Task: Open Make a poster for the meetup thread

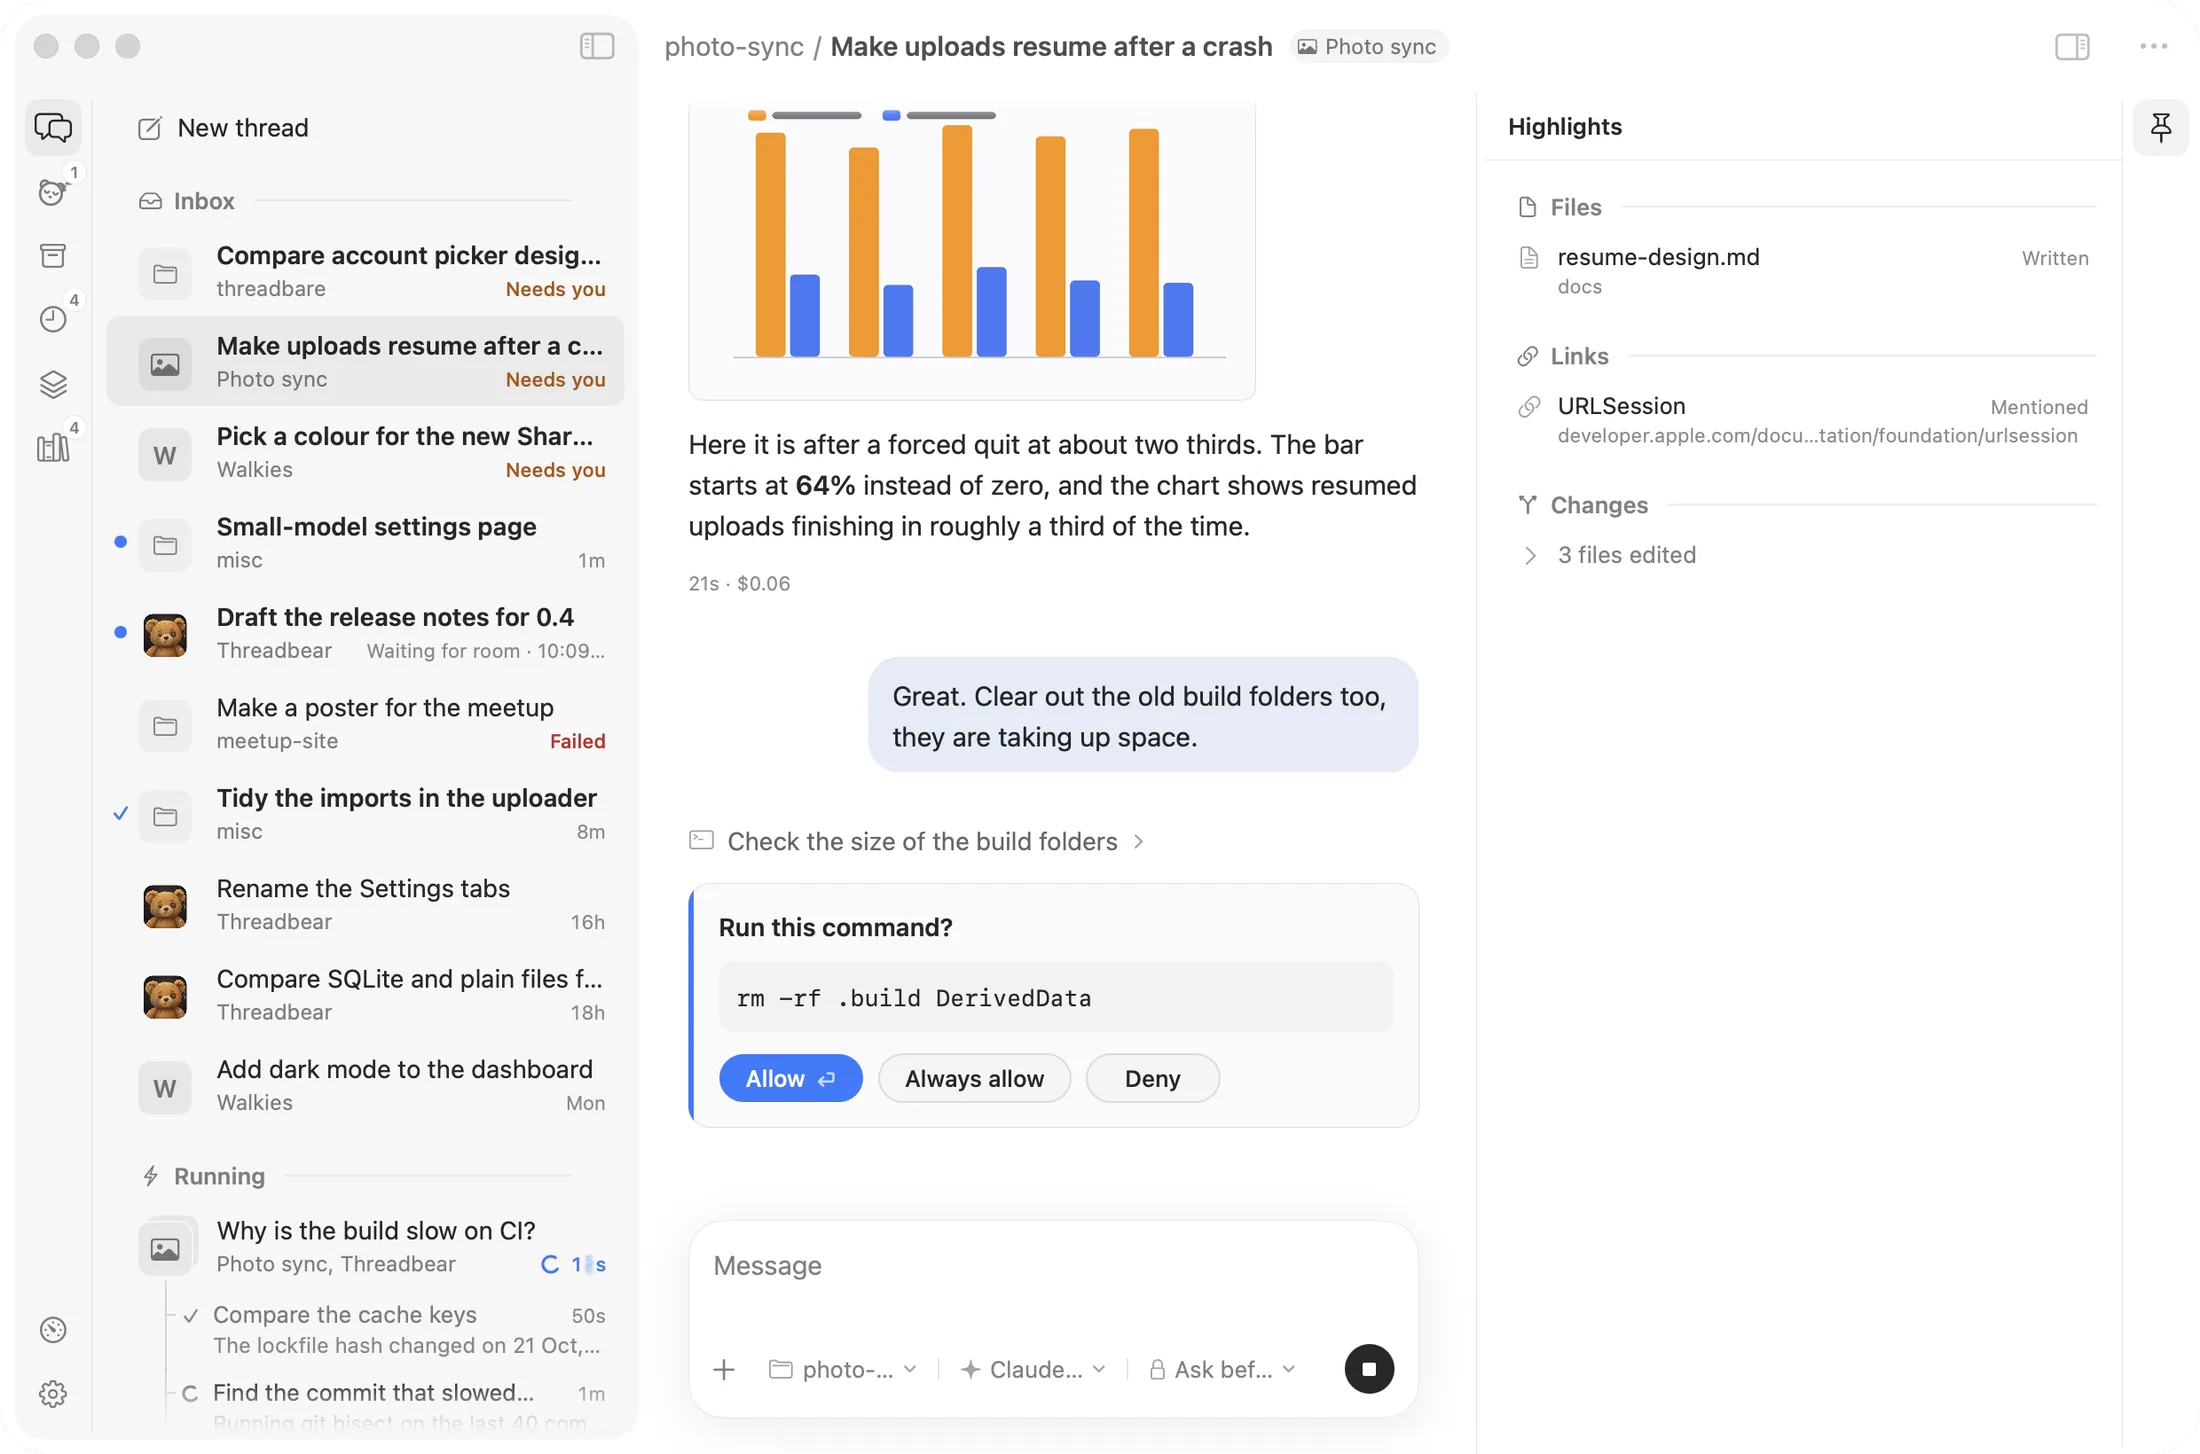Action: 366,723
